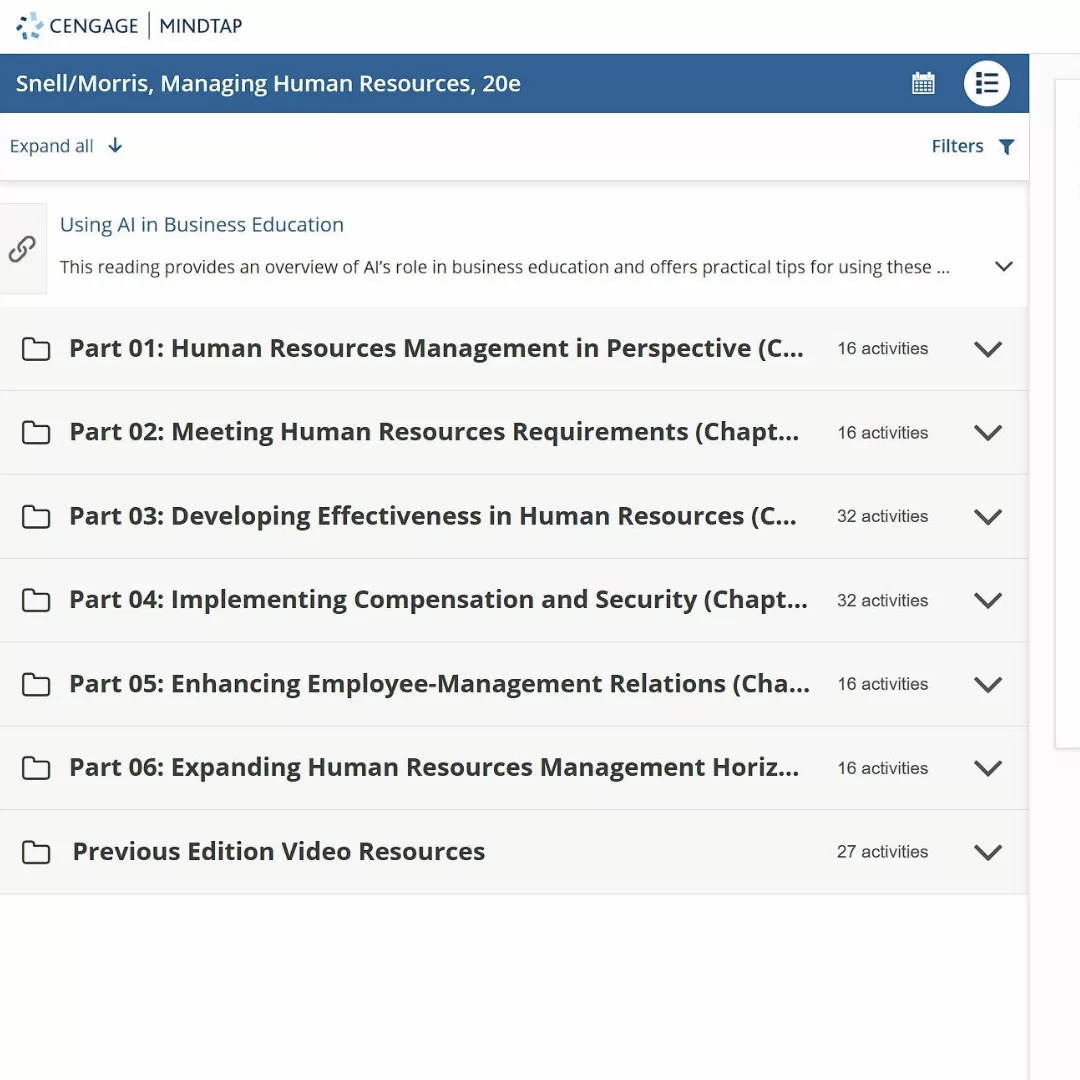Expand the Using AI reading description chevron
The width and height of the screenshot is (1080, 1080).
coord(1004,267)
